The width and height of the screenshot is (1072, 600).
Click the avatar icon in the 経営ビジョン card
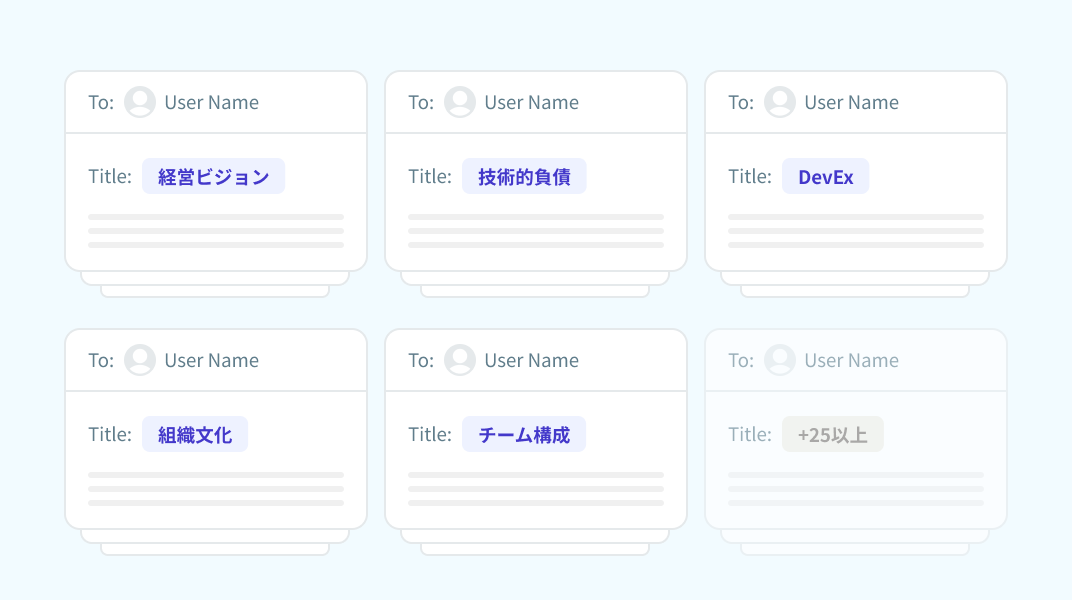click(139, 102)
